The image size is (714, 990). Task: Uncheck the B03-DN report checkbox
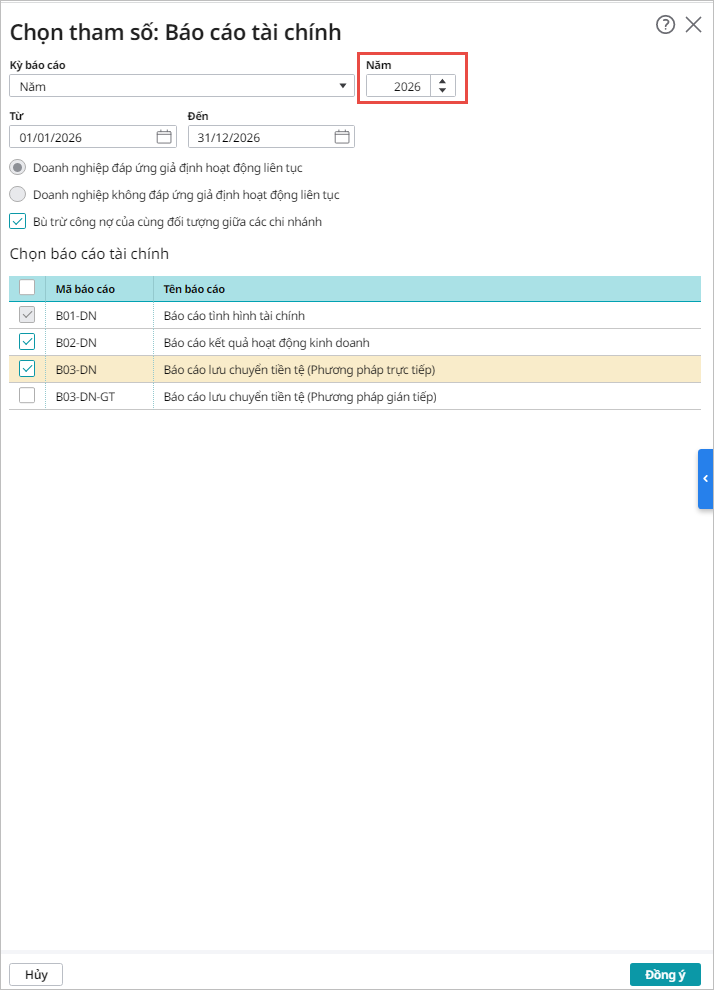click(27, 369)
